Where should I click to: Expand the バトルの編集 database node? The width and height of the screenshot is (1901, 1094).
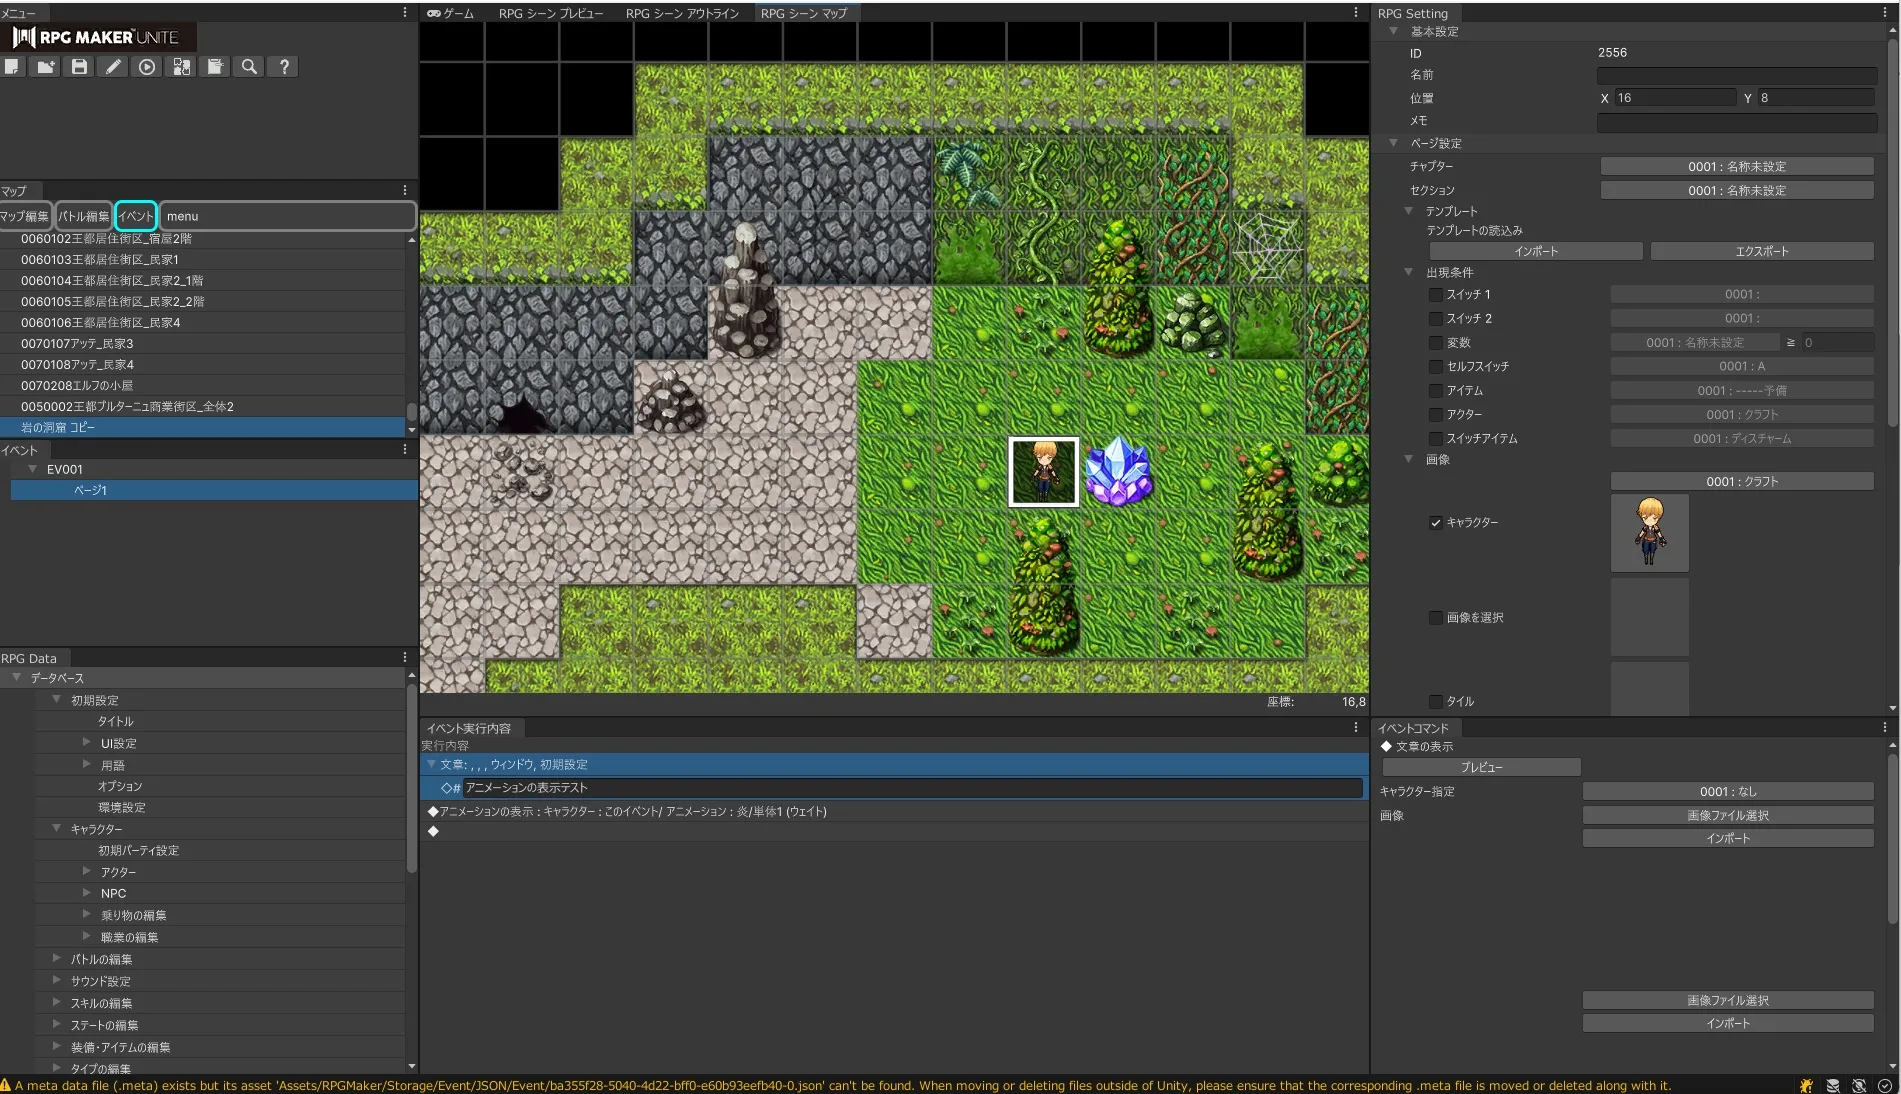[x=57, y=958]
